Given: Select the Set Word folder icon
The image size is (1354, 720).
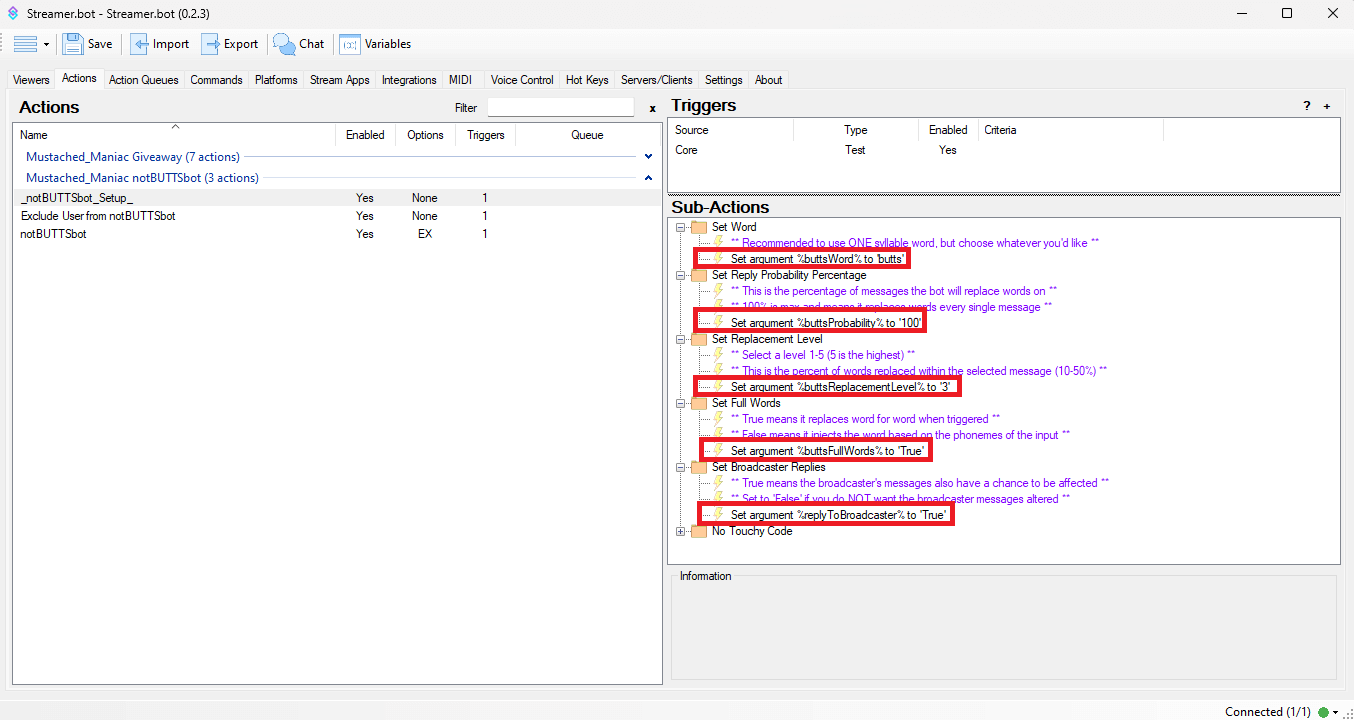Looking at the screenshot, I should [x=699, y=227].
